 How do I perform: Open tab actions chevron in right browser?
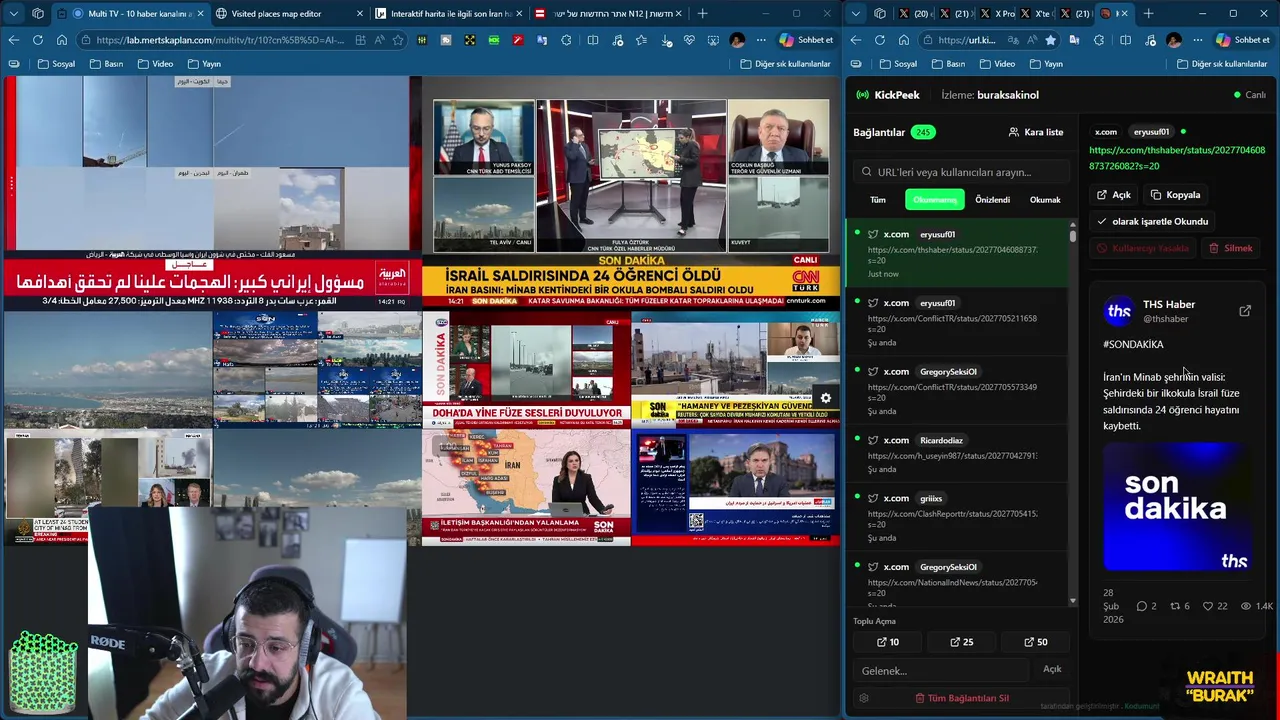pyautogui.click(x=857, y=13)
